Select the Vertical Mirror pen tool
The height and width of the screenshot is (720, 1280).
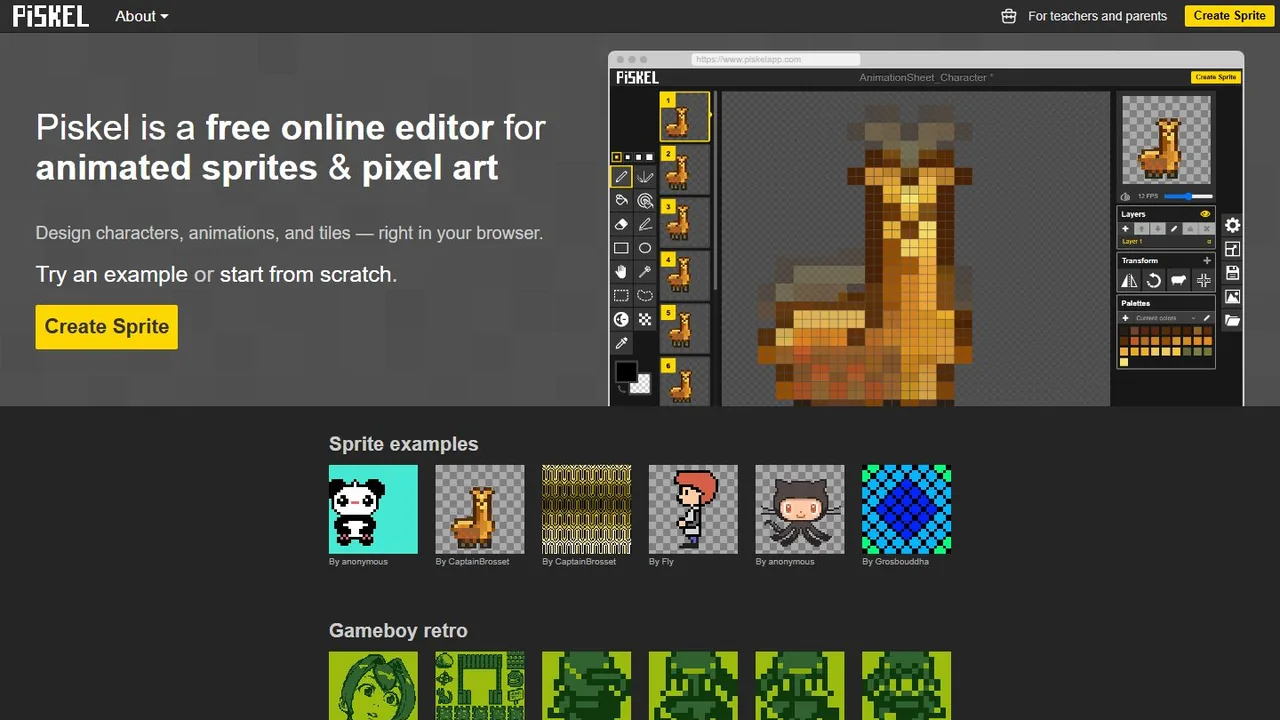pyautogui.click(x=645, y=177)
